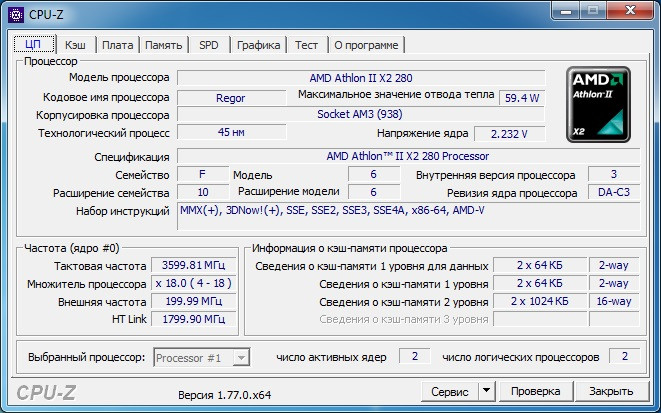Viewport: 661px width, 413px height.
Task: Click the HT Link value 1799.90 МГц
Action: coord(193,319)
